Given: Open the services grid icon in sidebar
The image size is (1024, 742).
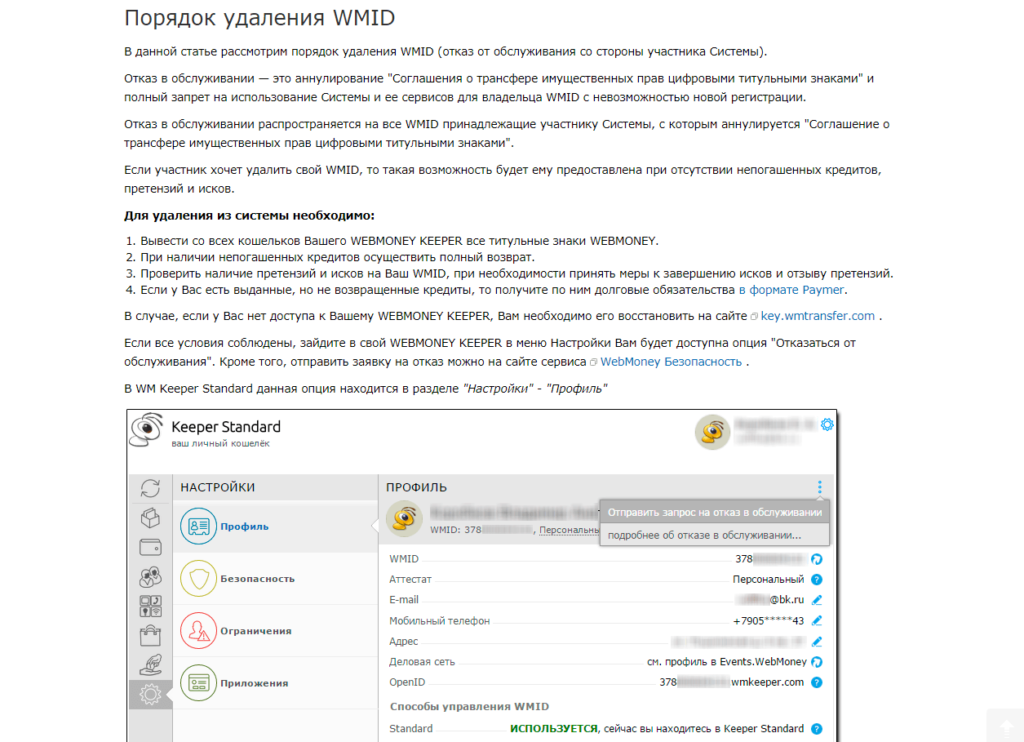Looking at the screenshot, I should tap(150, 606).
